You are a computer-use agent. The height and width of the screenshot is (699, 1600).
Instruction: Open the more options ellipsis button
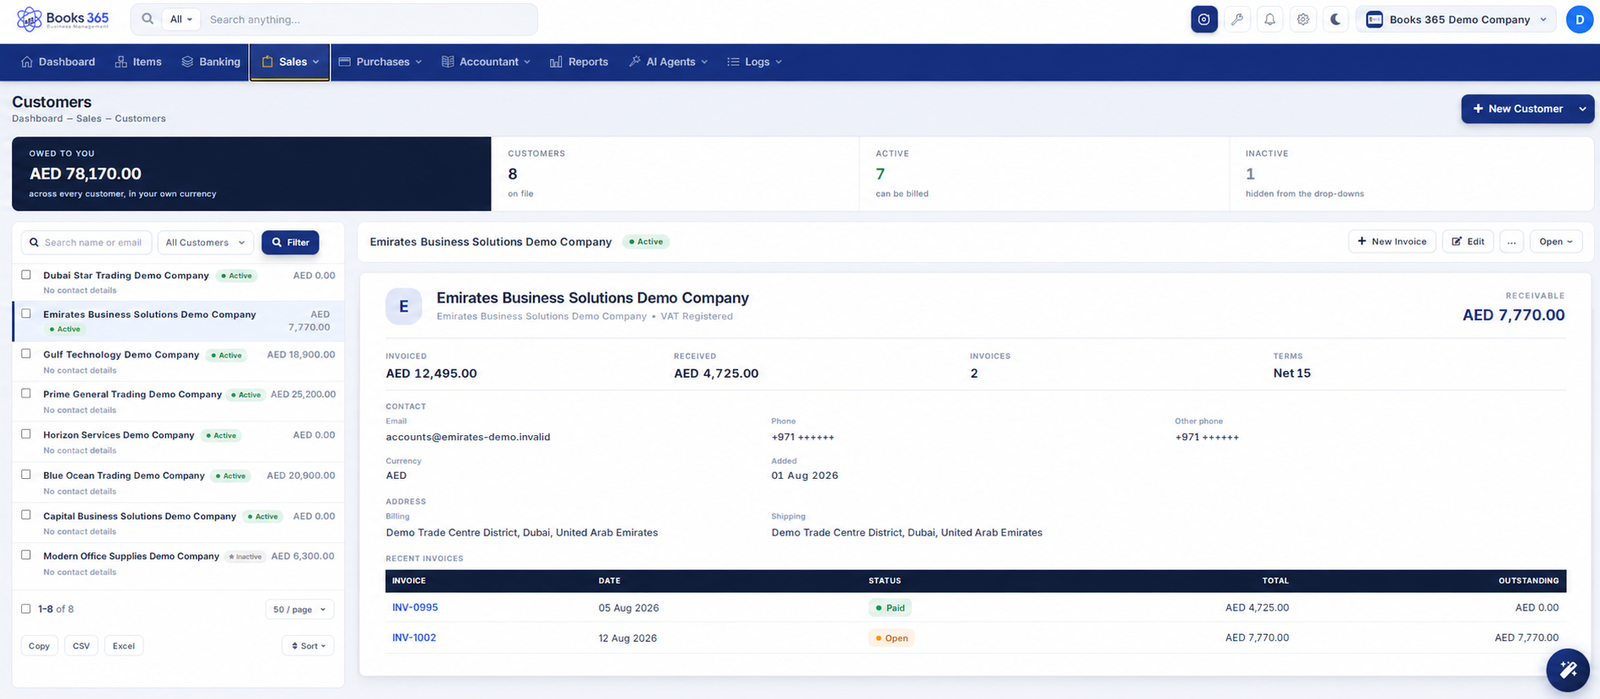[1512, 241]
